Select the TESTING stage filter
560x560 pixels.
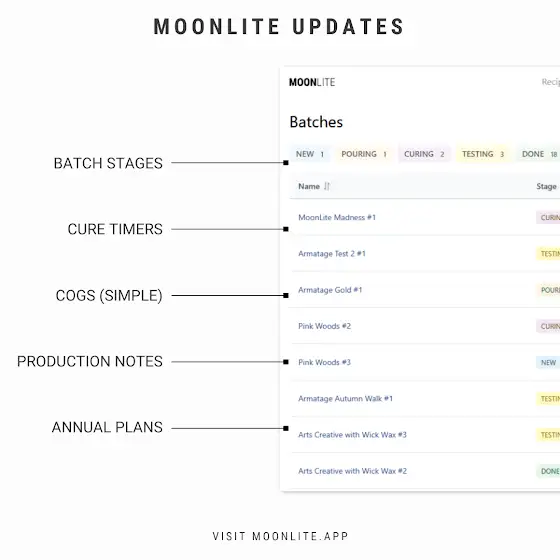[x=483, y=154]
